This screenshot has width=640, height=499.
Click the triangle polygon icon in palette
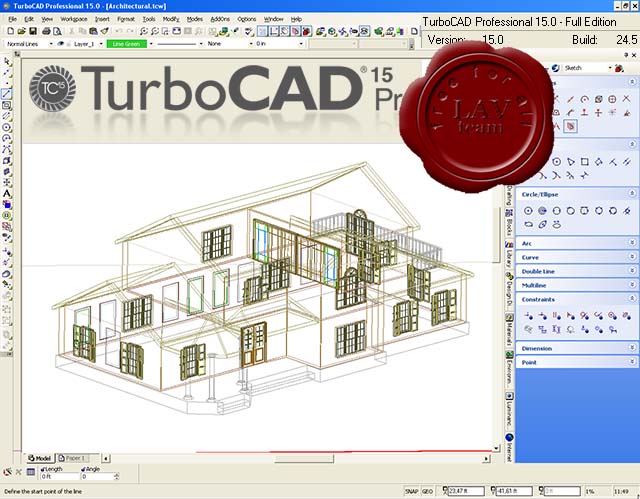(571, 162)
